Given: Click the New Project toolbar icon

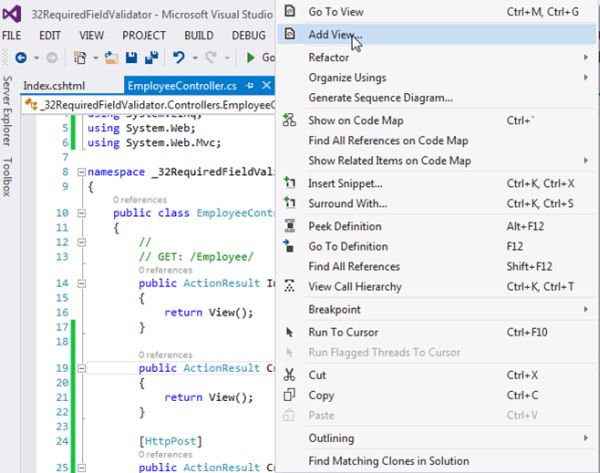Looking at the screenshot, I should point(79,58).
